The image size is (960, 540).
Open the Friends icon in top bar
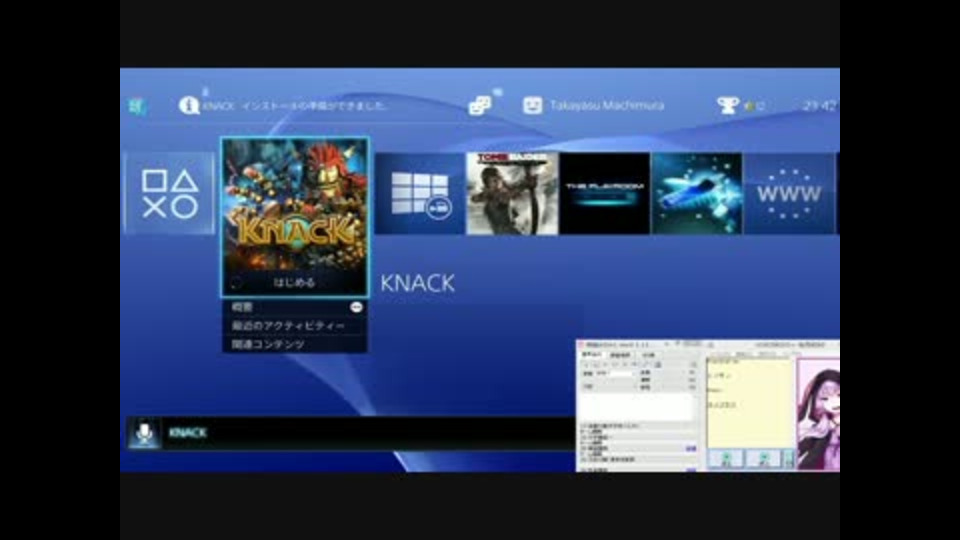(479, 105)
